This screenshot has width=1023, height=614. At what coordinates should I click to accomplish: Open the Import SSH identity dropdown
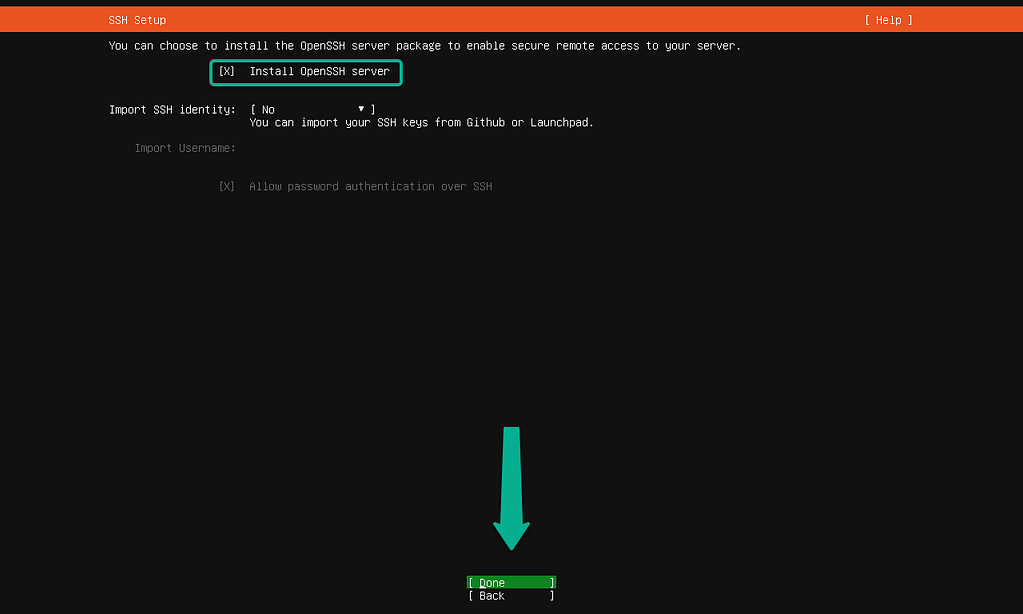tap(312, 109)
